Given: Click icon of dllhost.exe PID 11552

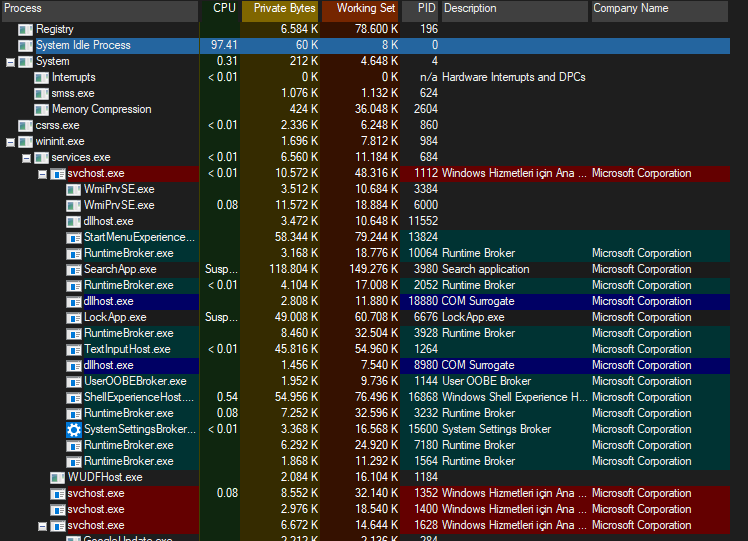Looking at the screenshot, I should (x=74, y=221).
